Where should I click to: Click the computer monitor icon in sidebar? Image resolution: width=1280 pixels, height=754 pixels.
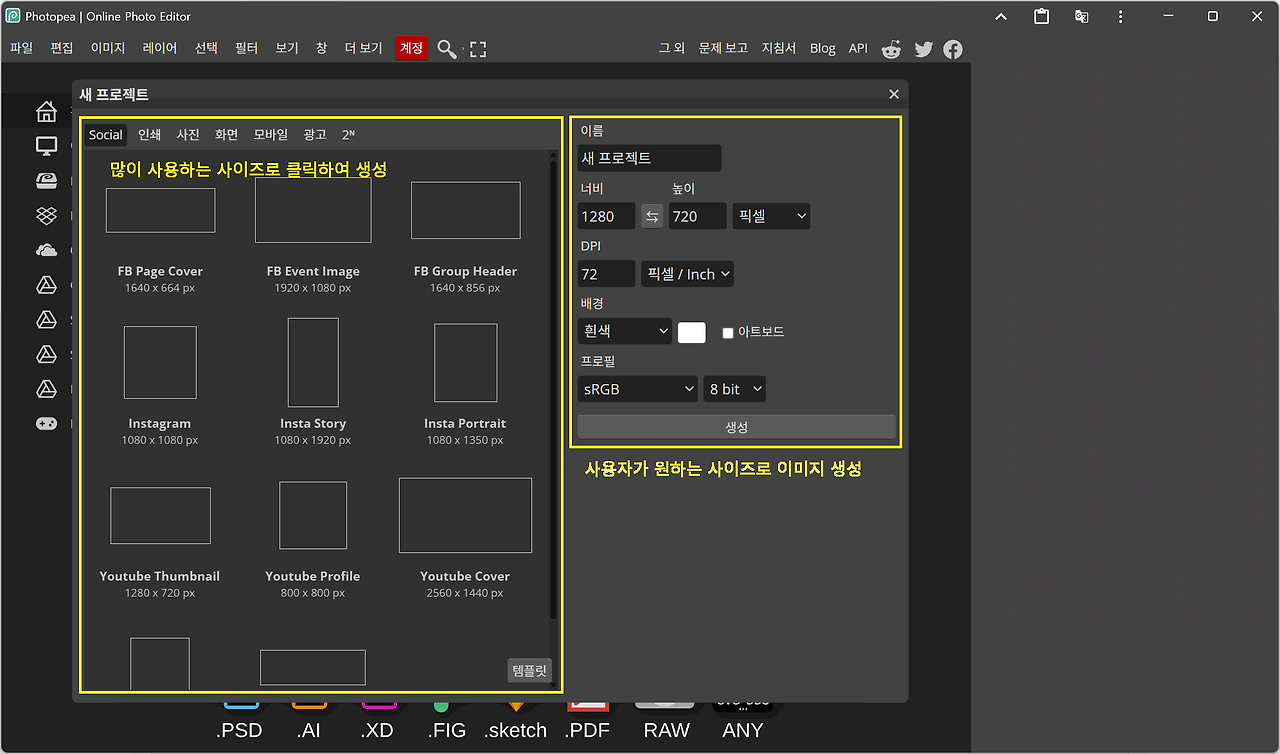(46, 146)
